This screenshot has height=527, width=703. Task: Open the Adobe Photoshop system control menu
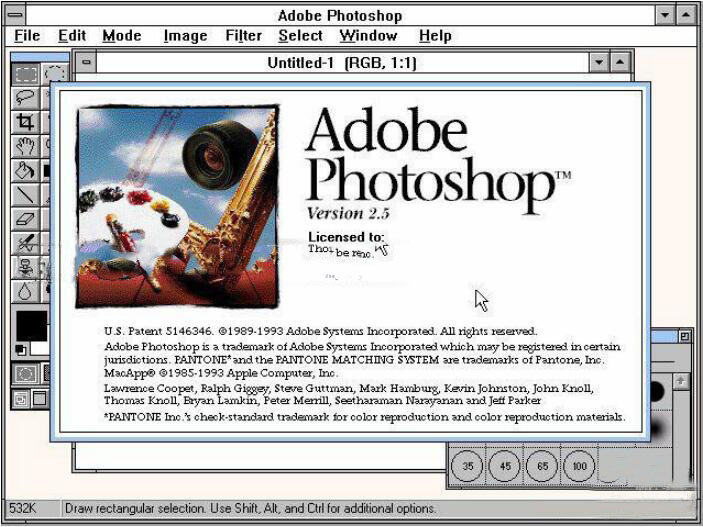[15, 15]
